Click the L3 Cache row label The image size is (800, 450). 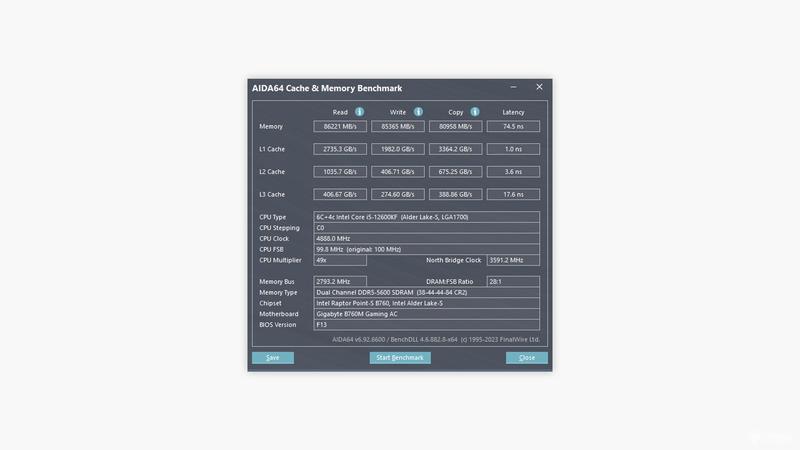click(x=272, y=194)
